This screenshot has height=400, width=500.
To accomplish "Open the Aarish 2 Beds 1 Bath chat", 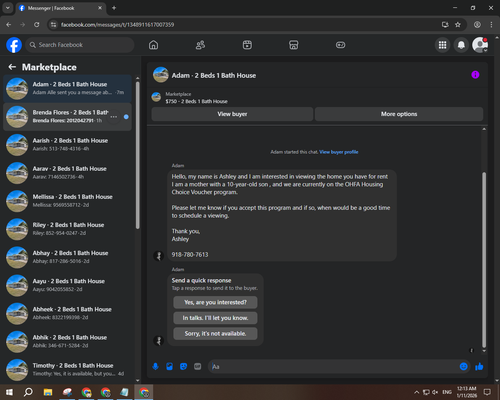I will tap(67, 145).
